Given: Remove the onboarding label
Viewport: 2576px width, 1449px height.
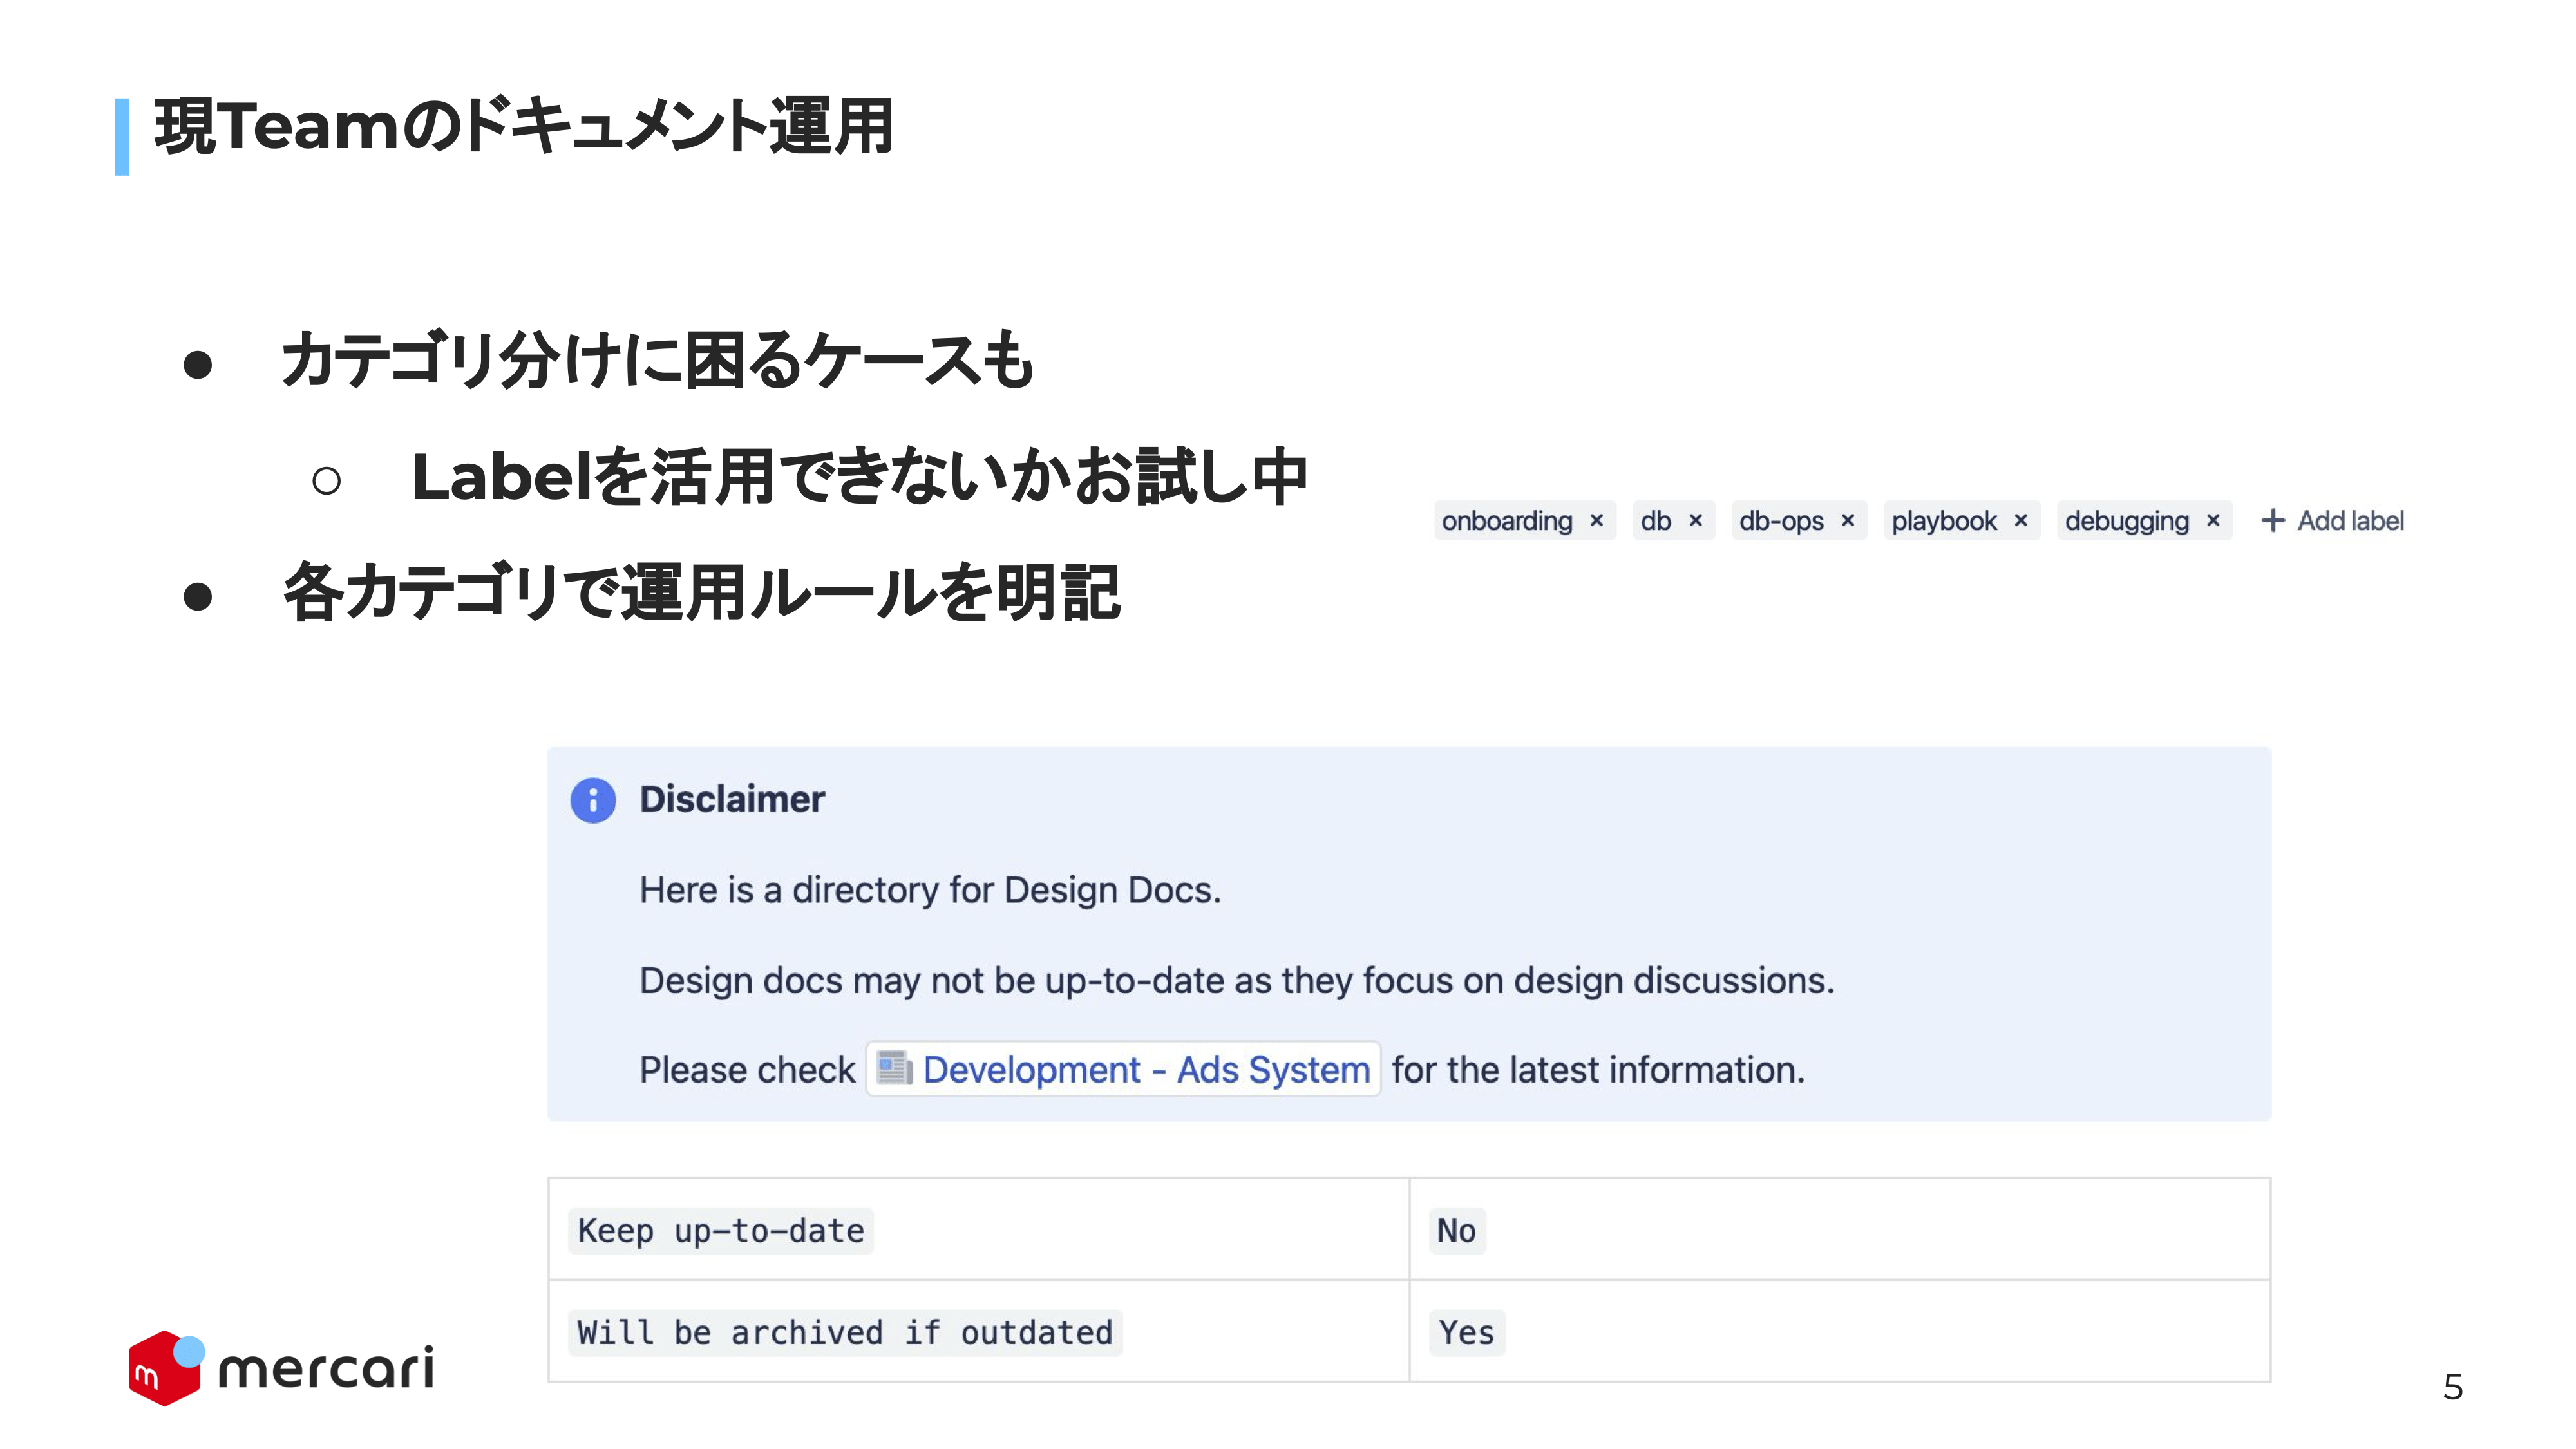Looking at the screenshot, I should (x=1596, y=520).
